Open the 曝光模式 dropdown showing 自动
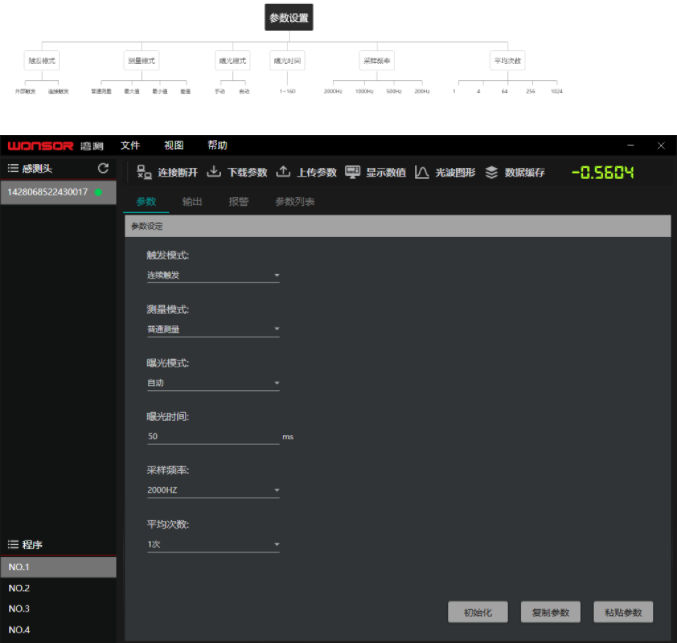The height and width of the screenshot is (643, 677). pyautogui.click(x=213, y=383)
